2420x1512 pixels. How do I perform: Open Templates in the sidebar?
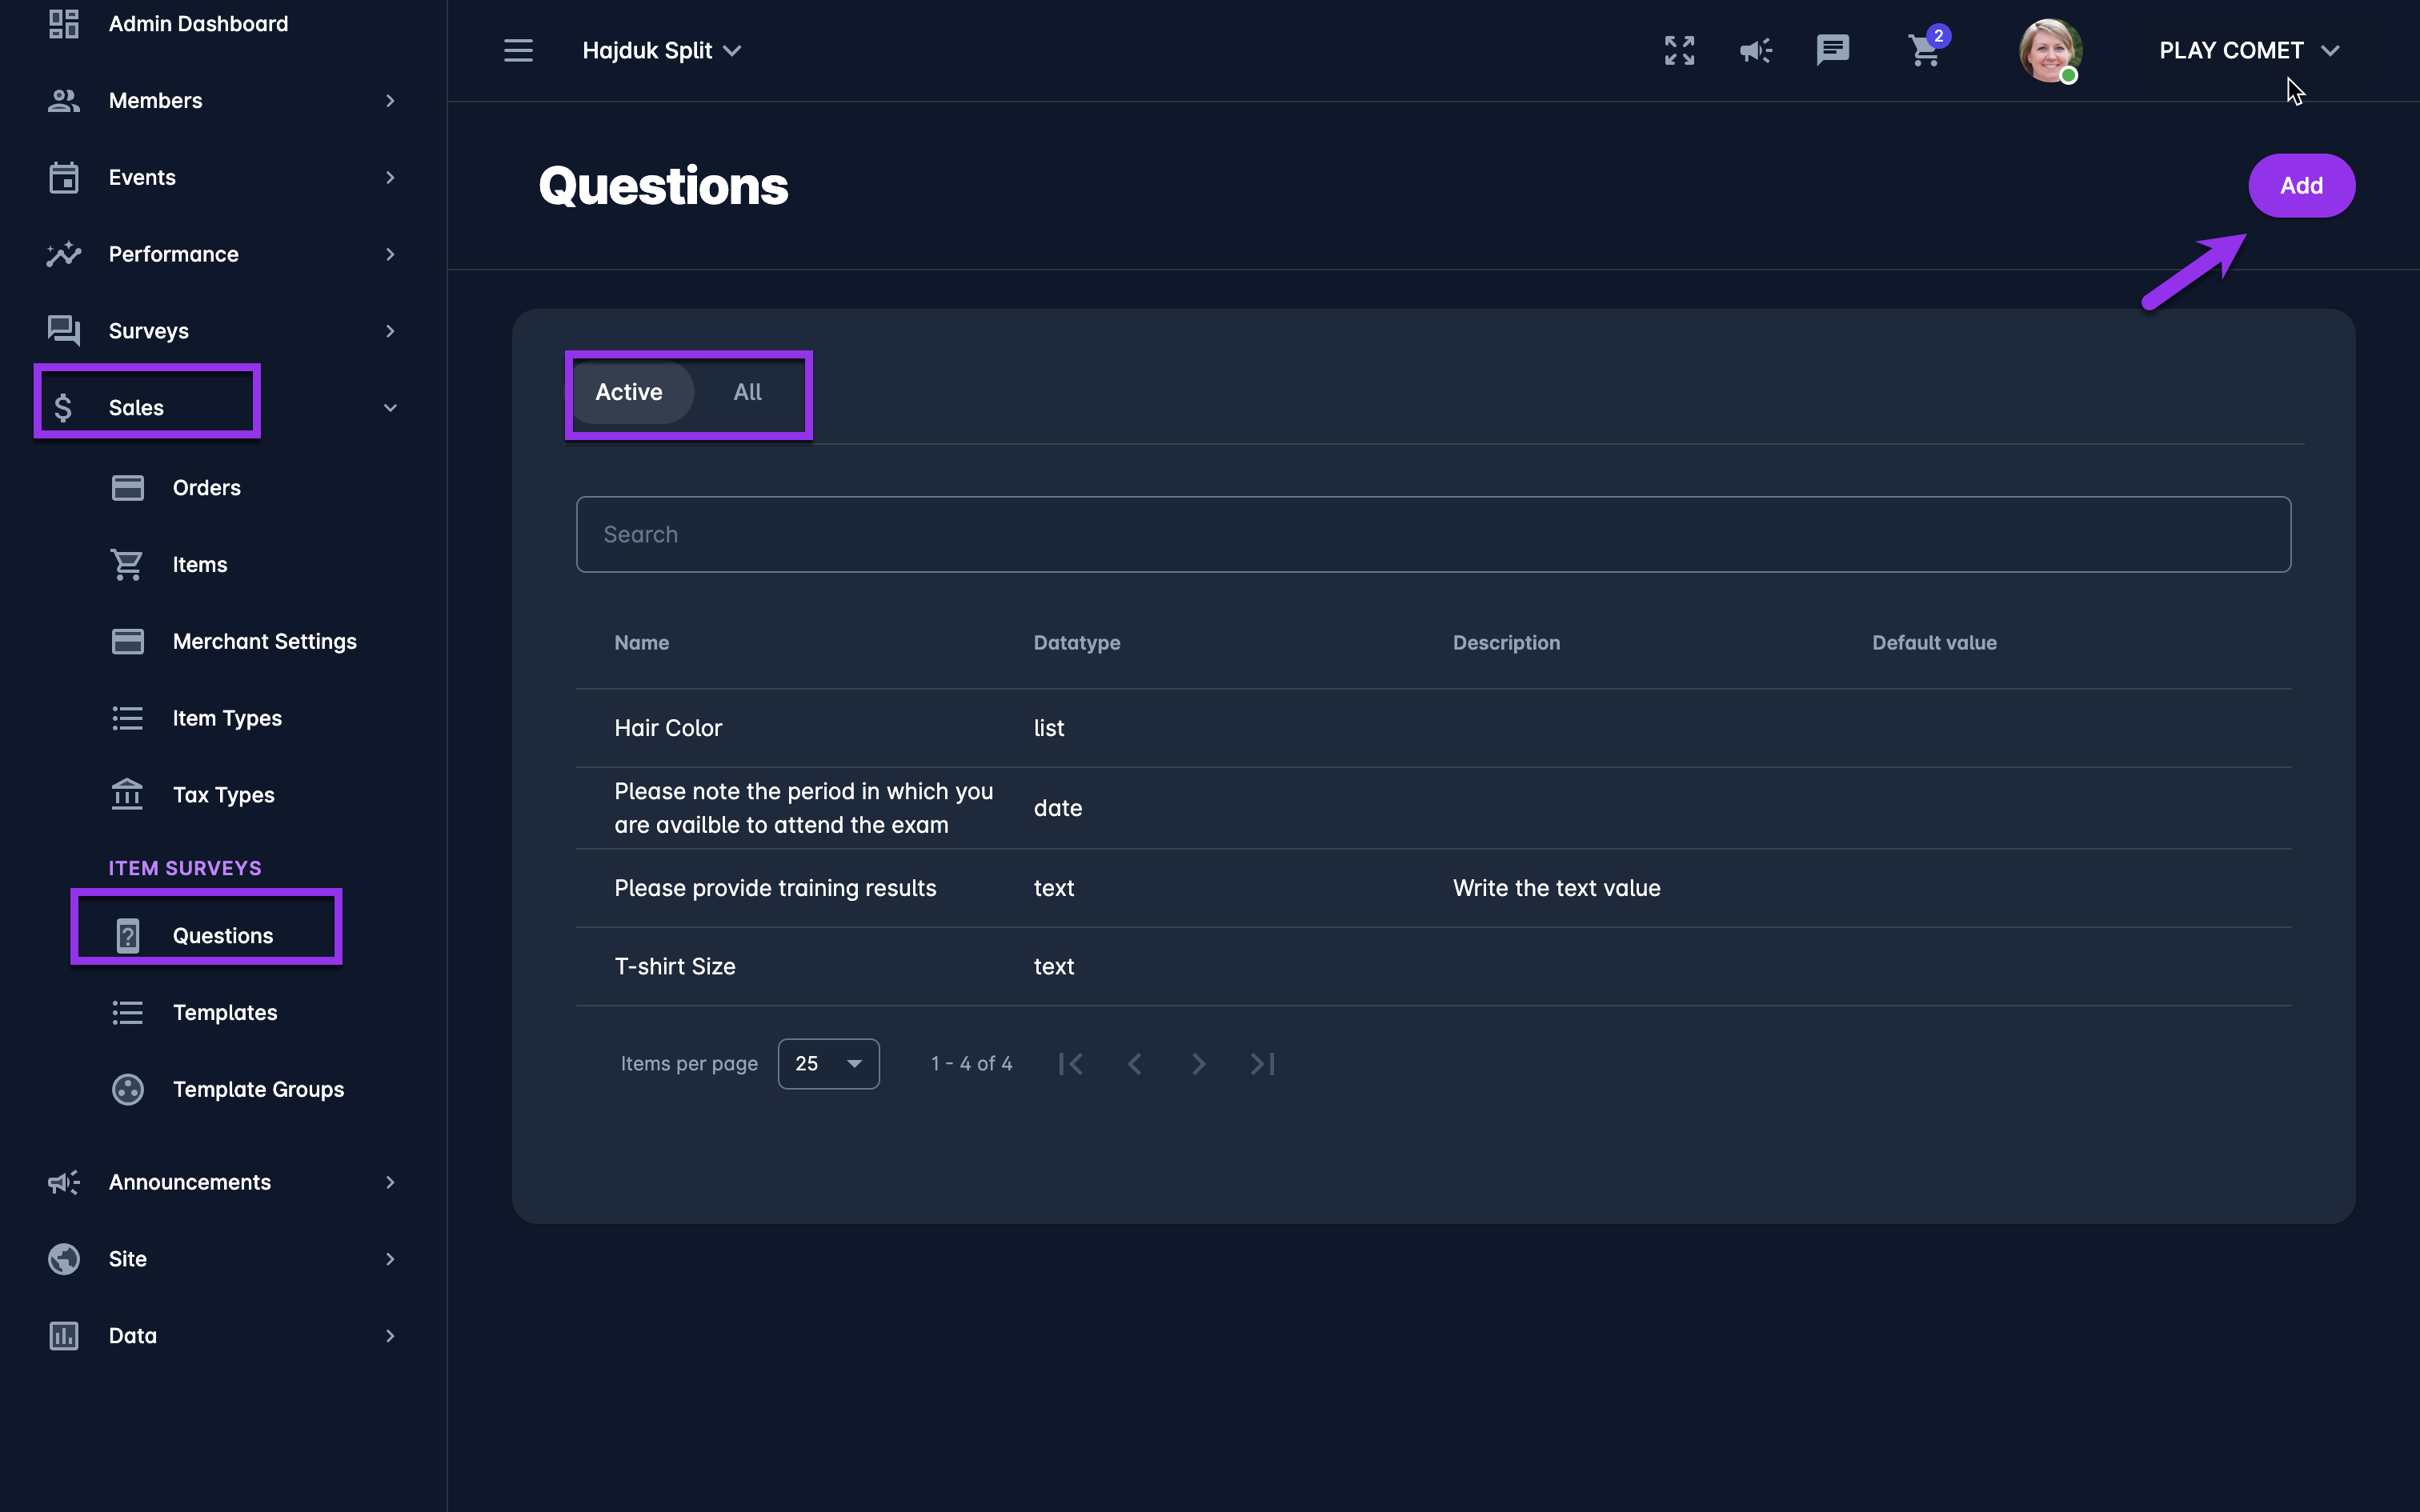pos(225,1012)
